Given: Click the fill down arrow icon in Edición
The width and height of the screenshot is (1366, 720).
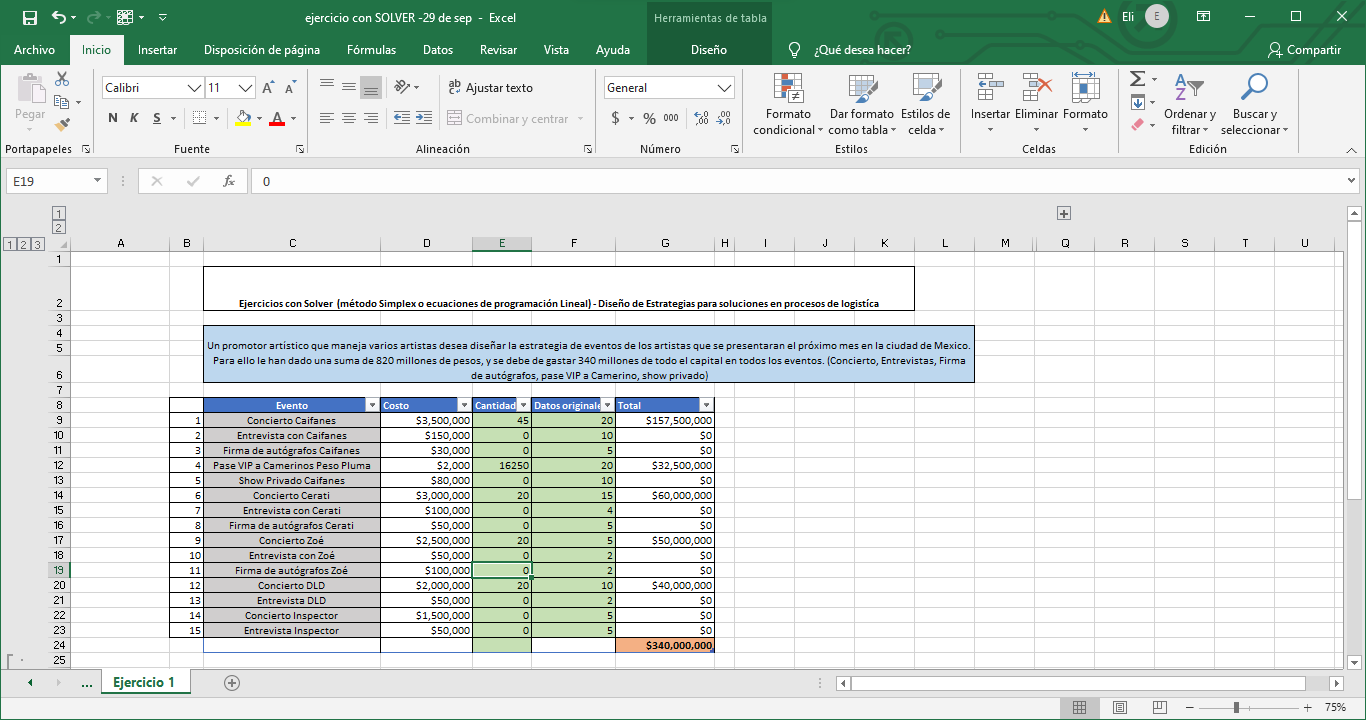Looking at the screenshot, I should (1137, 102).
